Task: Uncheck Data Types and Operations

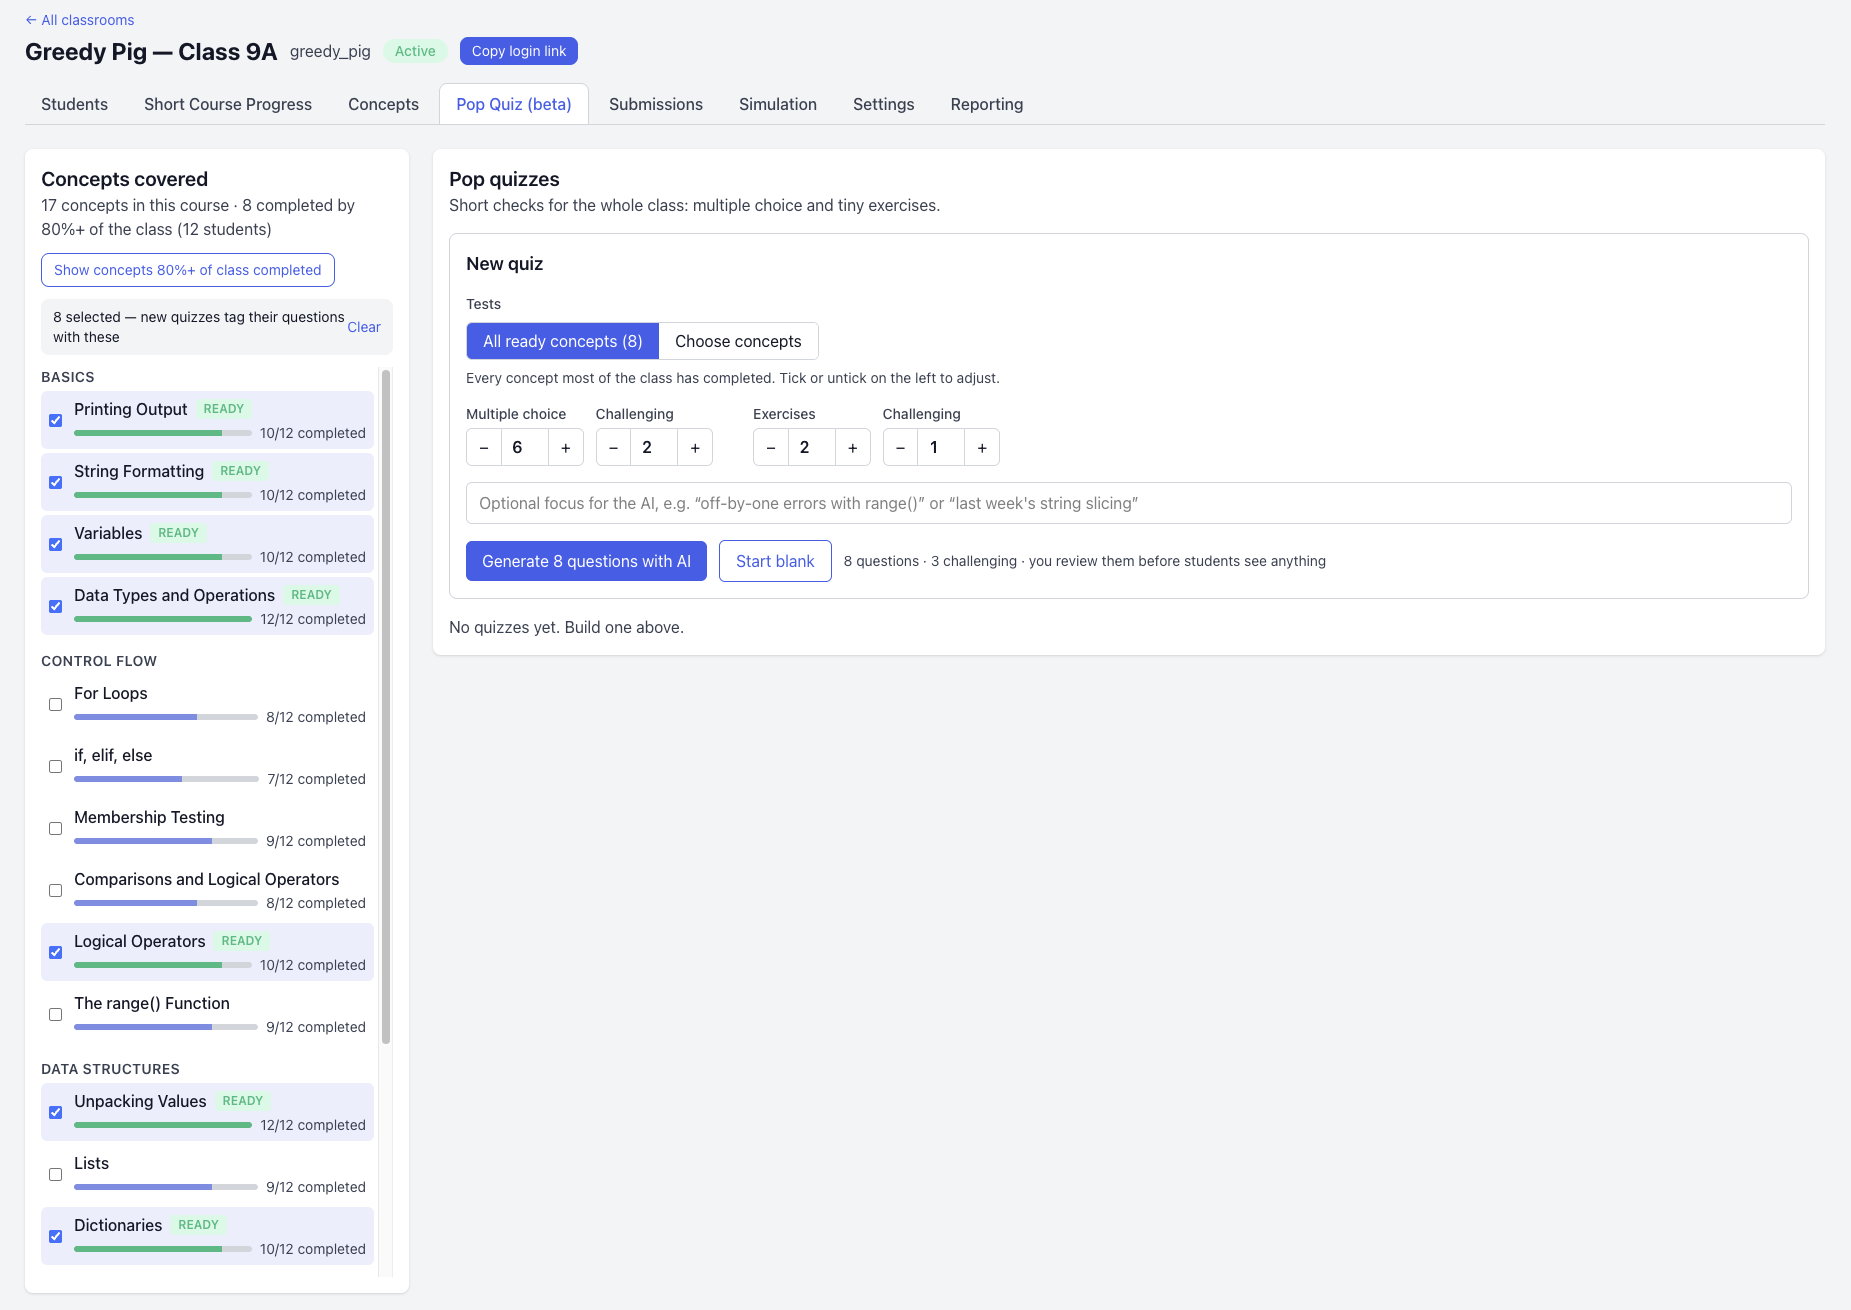Action: click(x=56, y=607)
